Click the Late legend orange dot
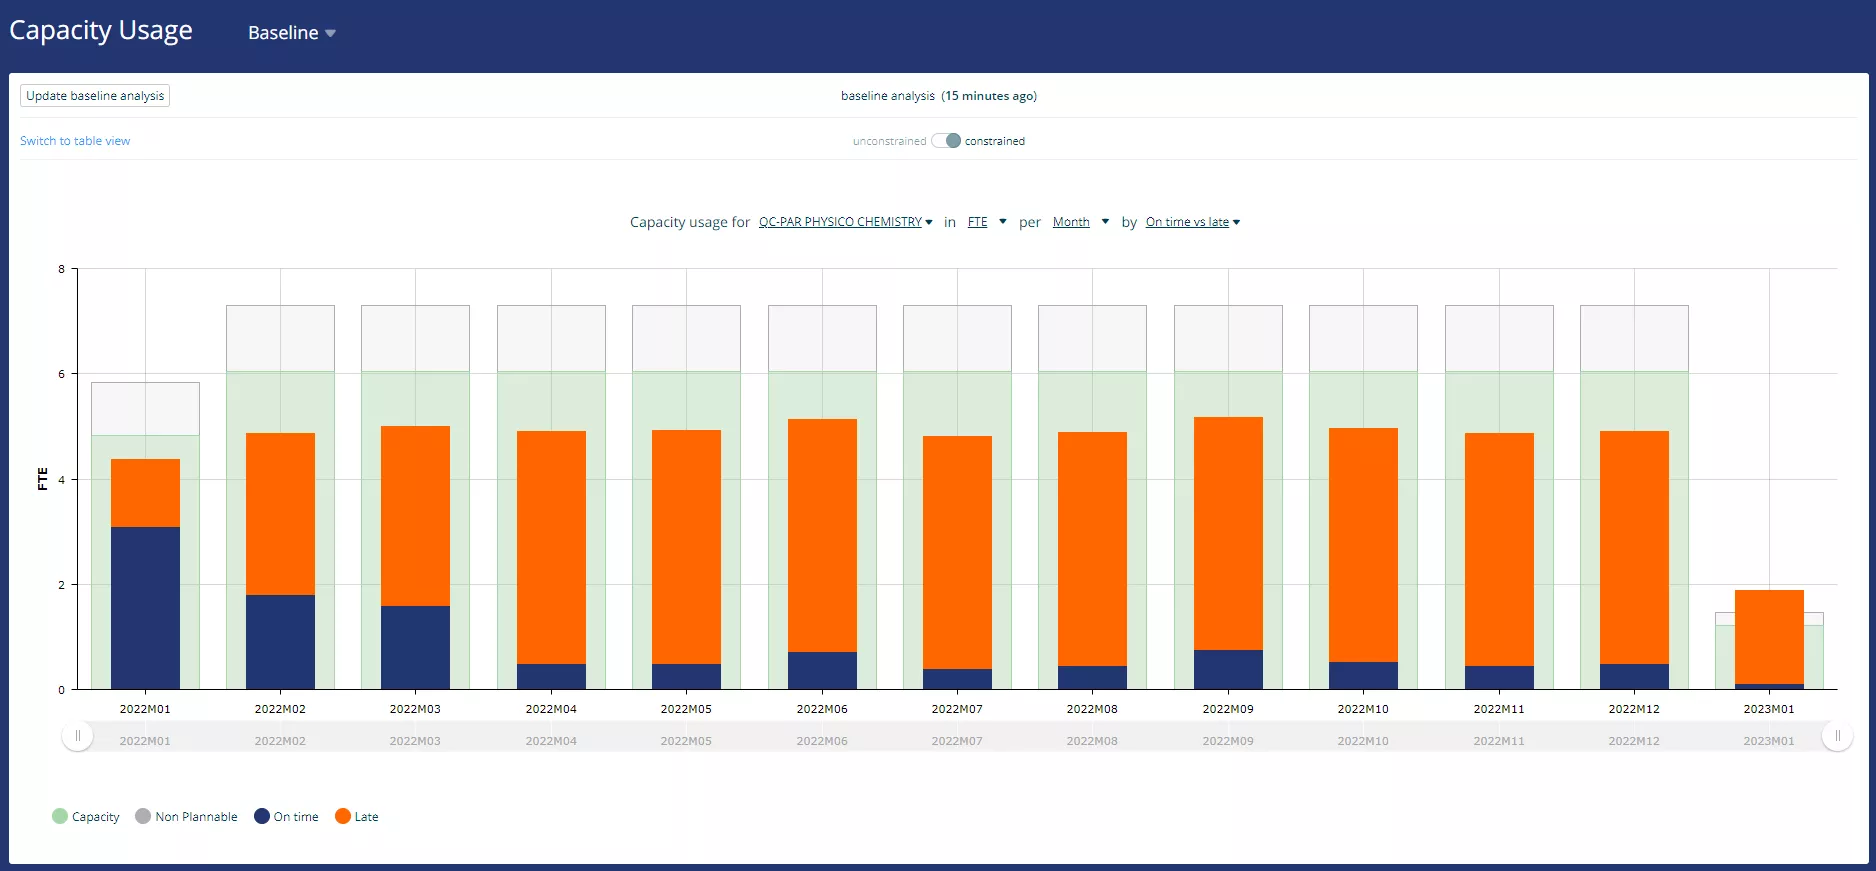Viewport: 1876px width, 871px height. 343,816
